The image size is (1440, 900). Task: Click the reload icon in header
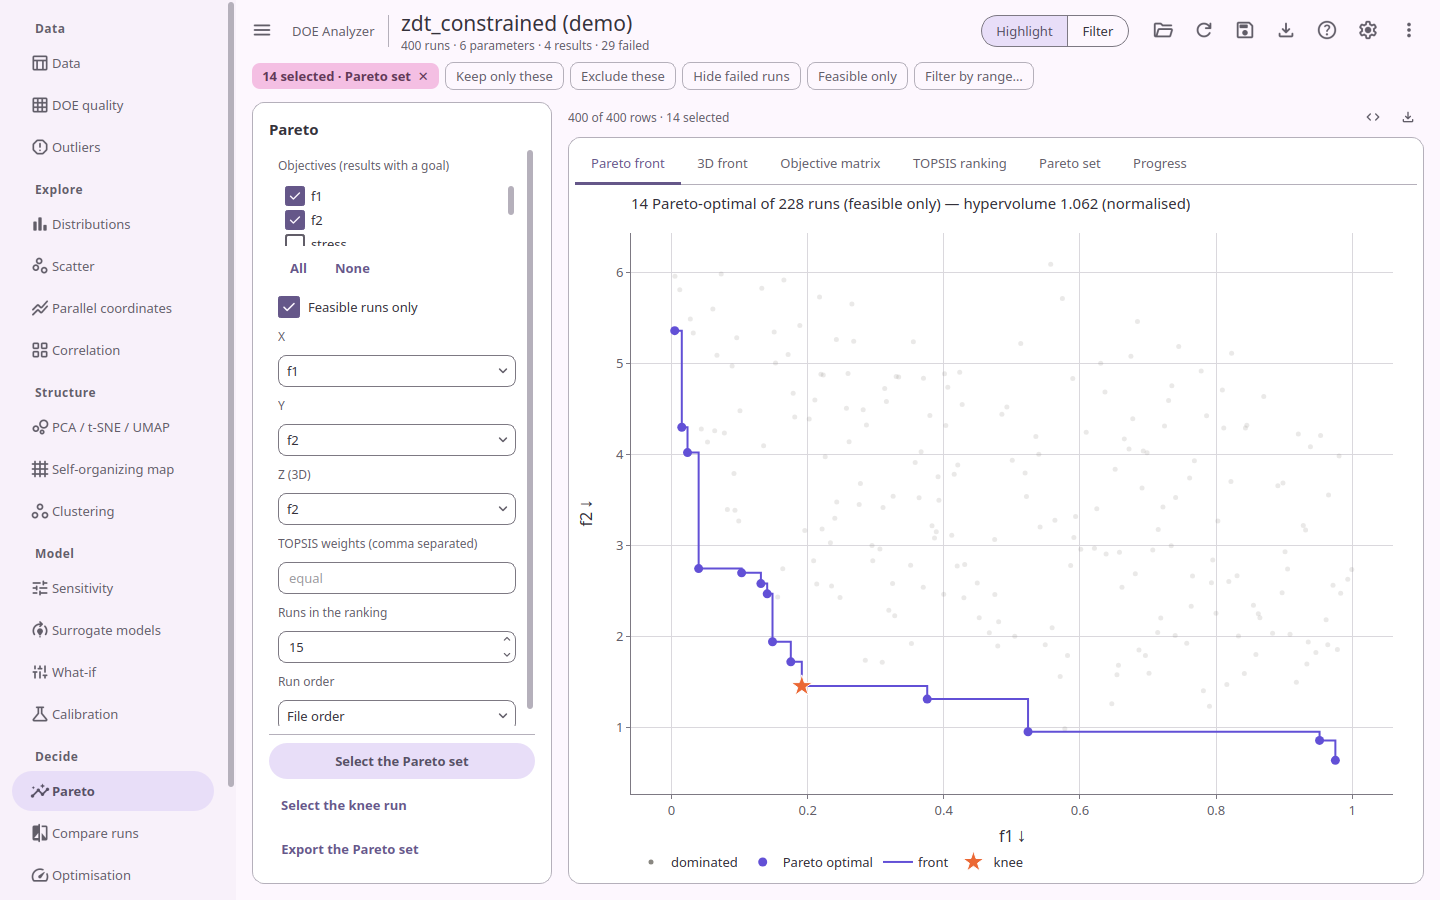click(1204, 30)
